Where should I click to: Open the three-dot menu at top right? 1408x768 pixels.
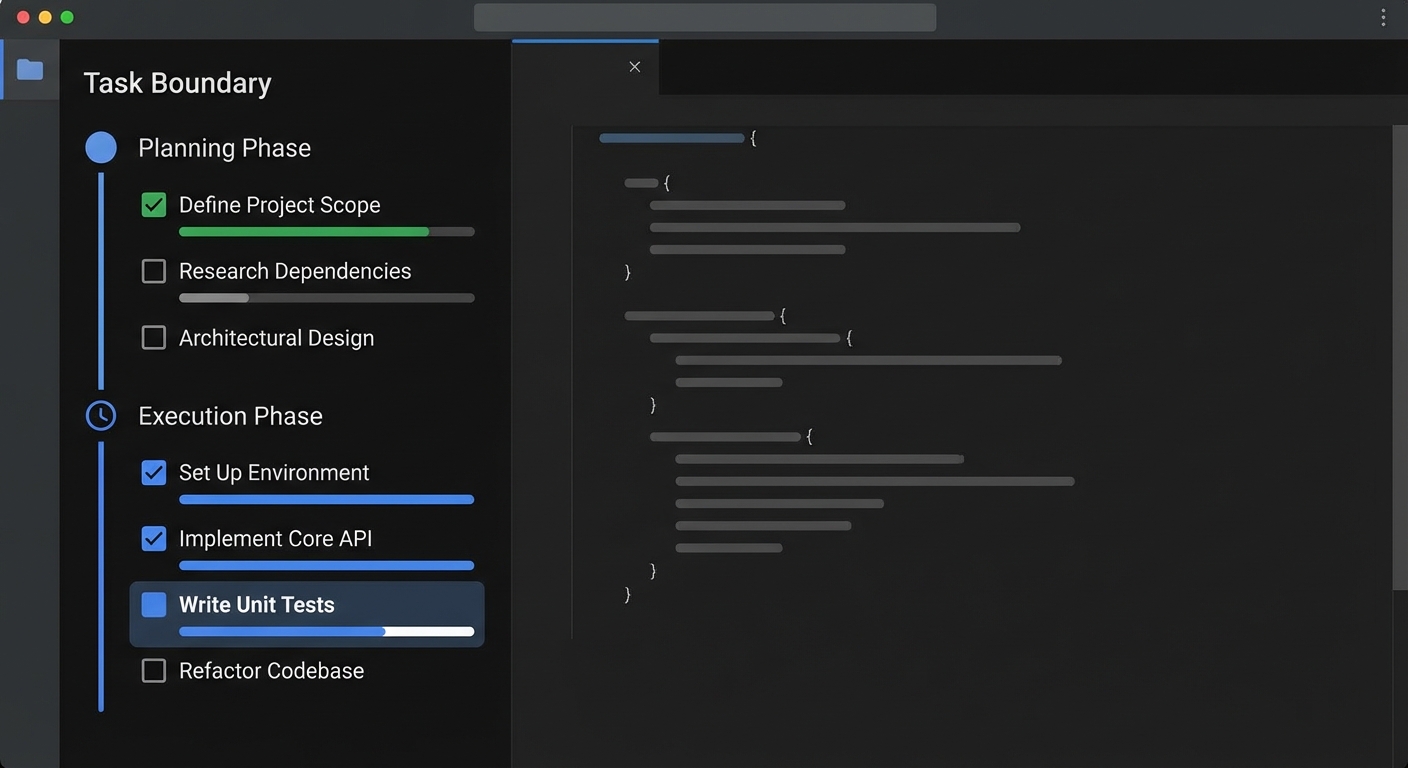click(x=1384, y=18)
